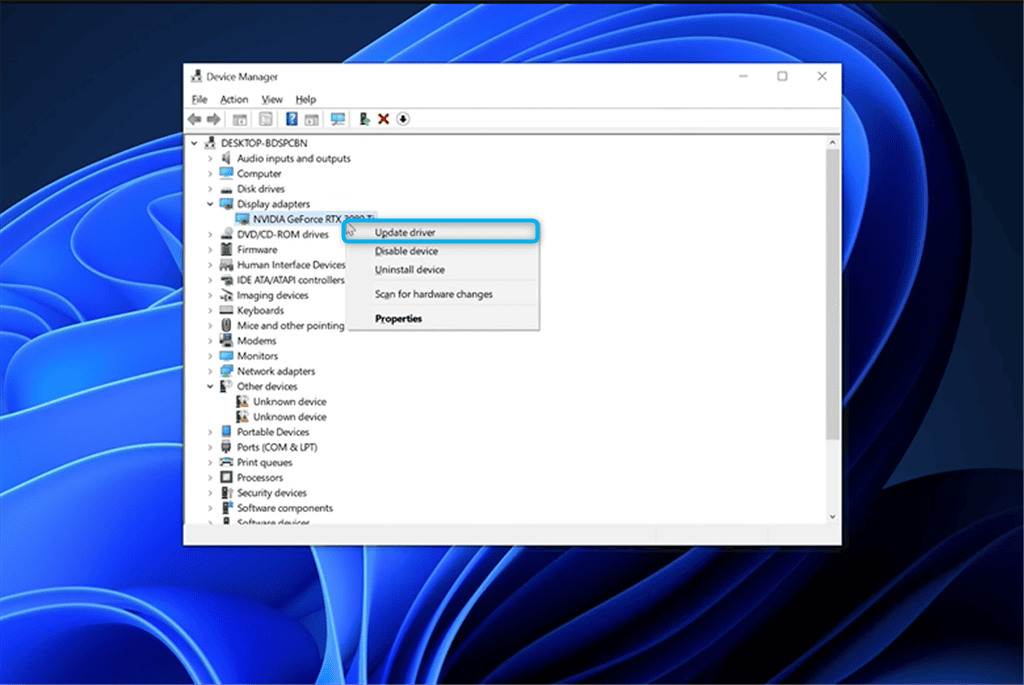Click the Help toolbar icon with question mark
Screen dimensions: 1024x685
pos(291,119)
